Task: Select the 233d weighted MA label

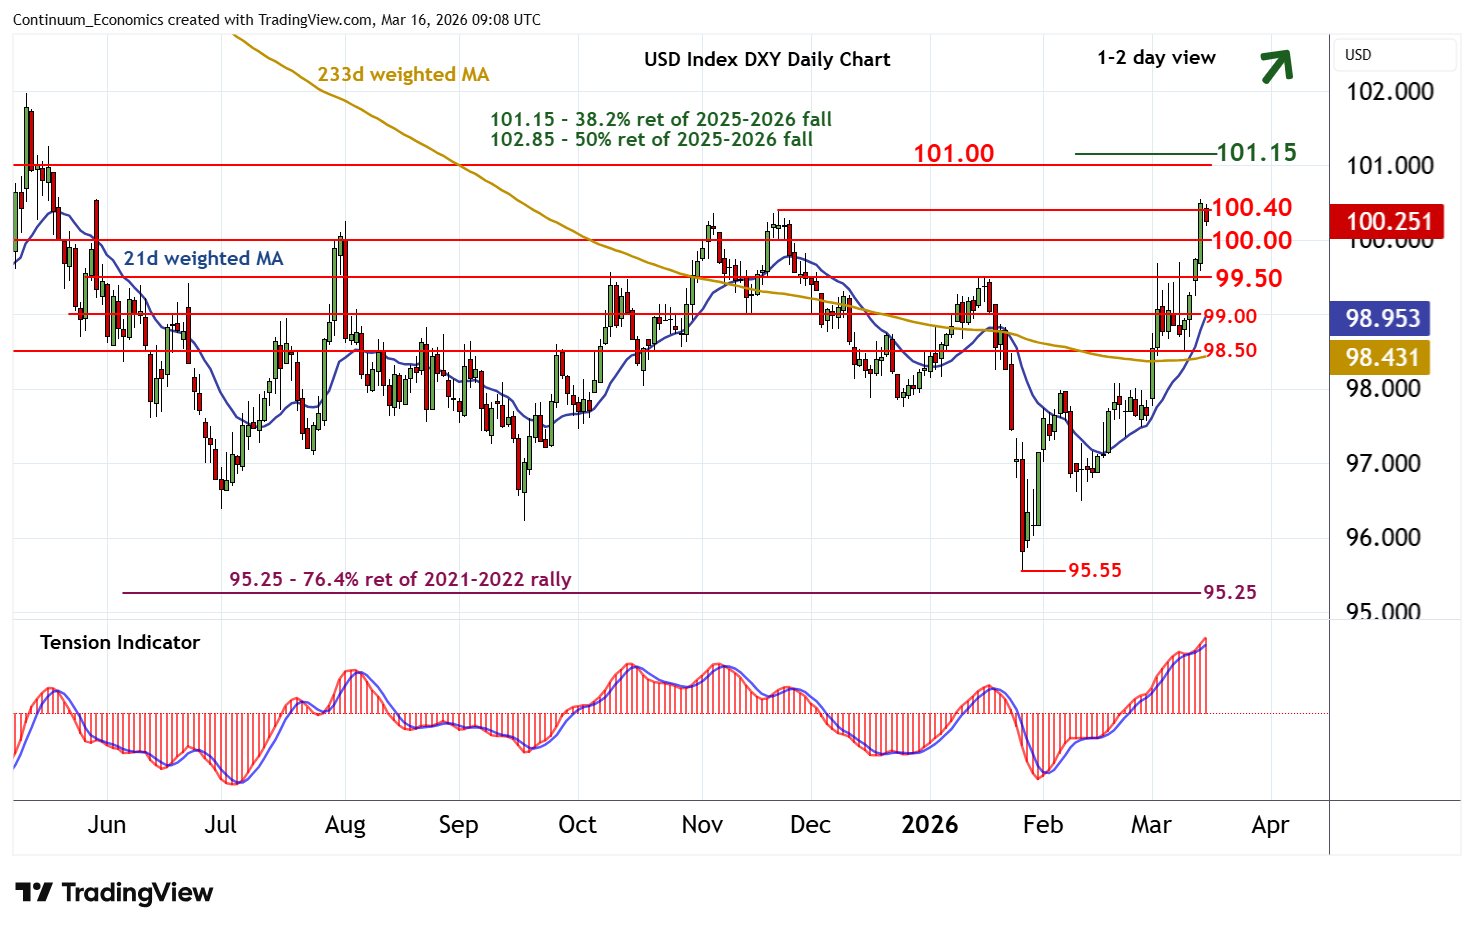Action: (x=403, y=75)
